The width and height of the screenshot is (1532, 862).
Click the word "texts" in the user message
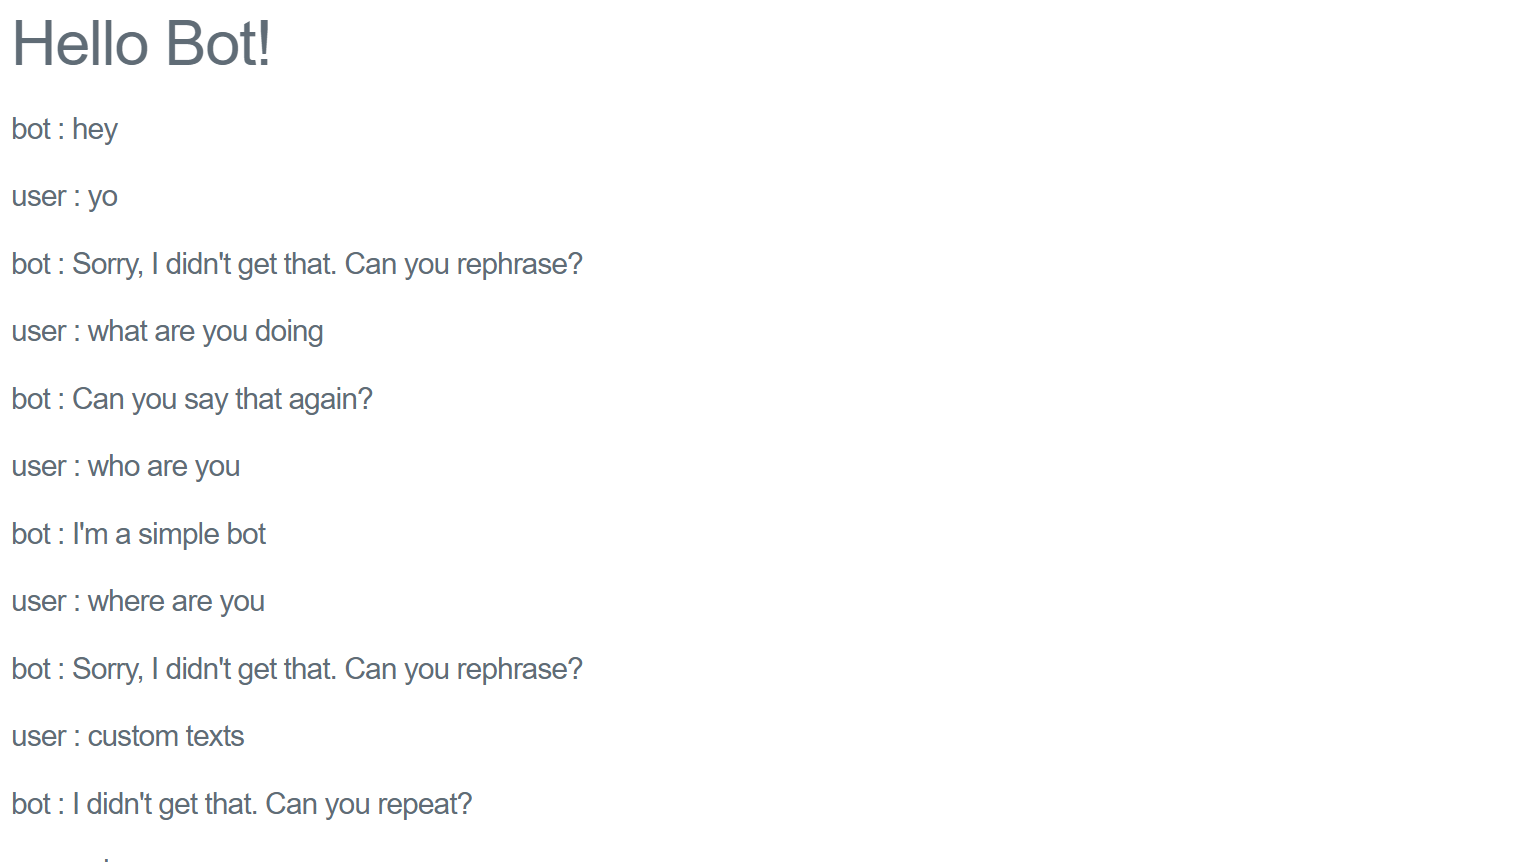[x=214, y=737]
